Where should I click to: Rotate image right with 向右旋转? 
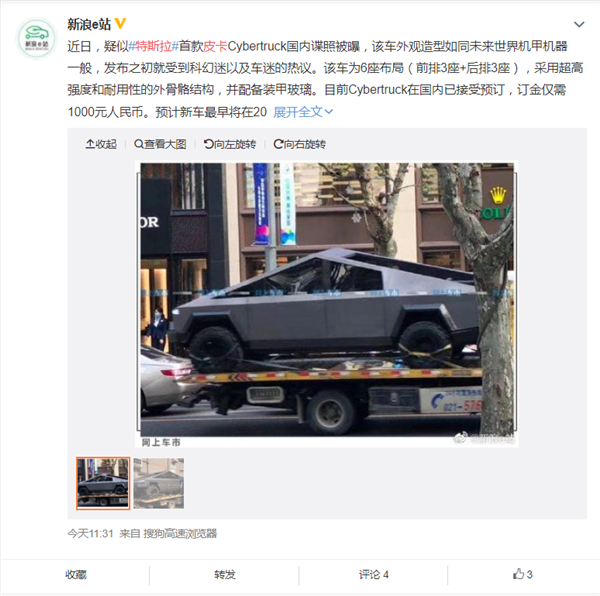click(x=300, y=144)
